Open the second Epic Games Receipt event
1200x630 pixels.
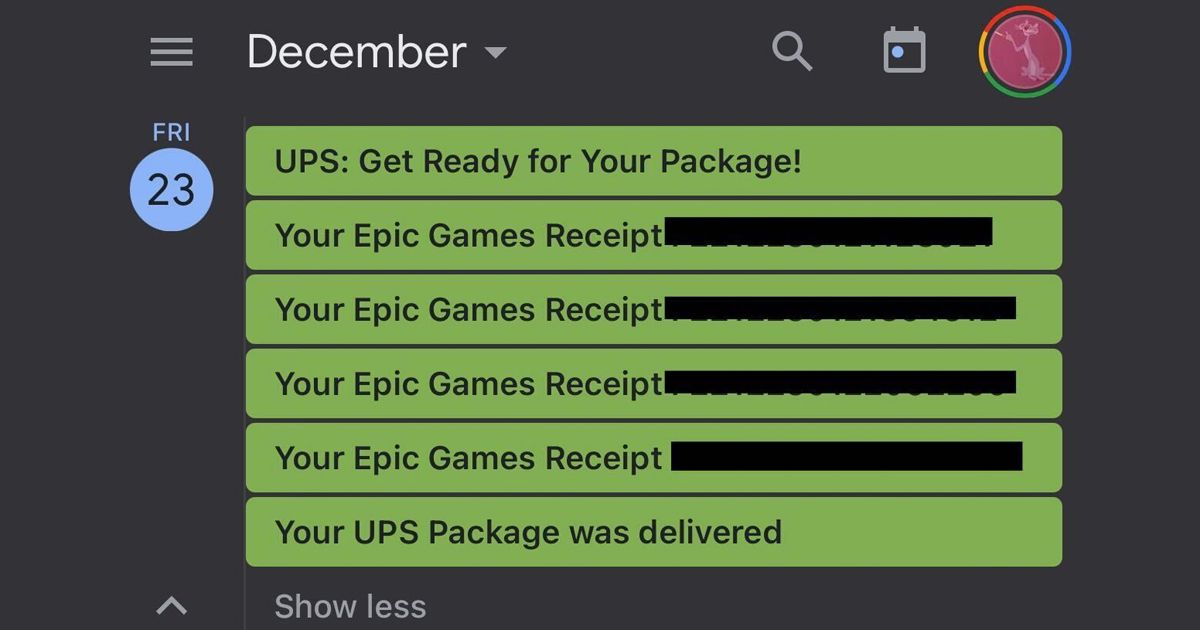coord(654,309)
